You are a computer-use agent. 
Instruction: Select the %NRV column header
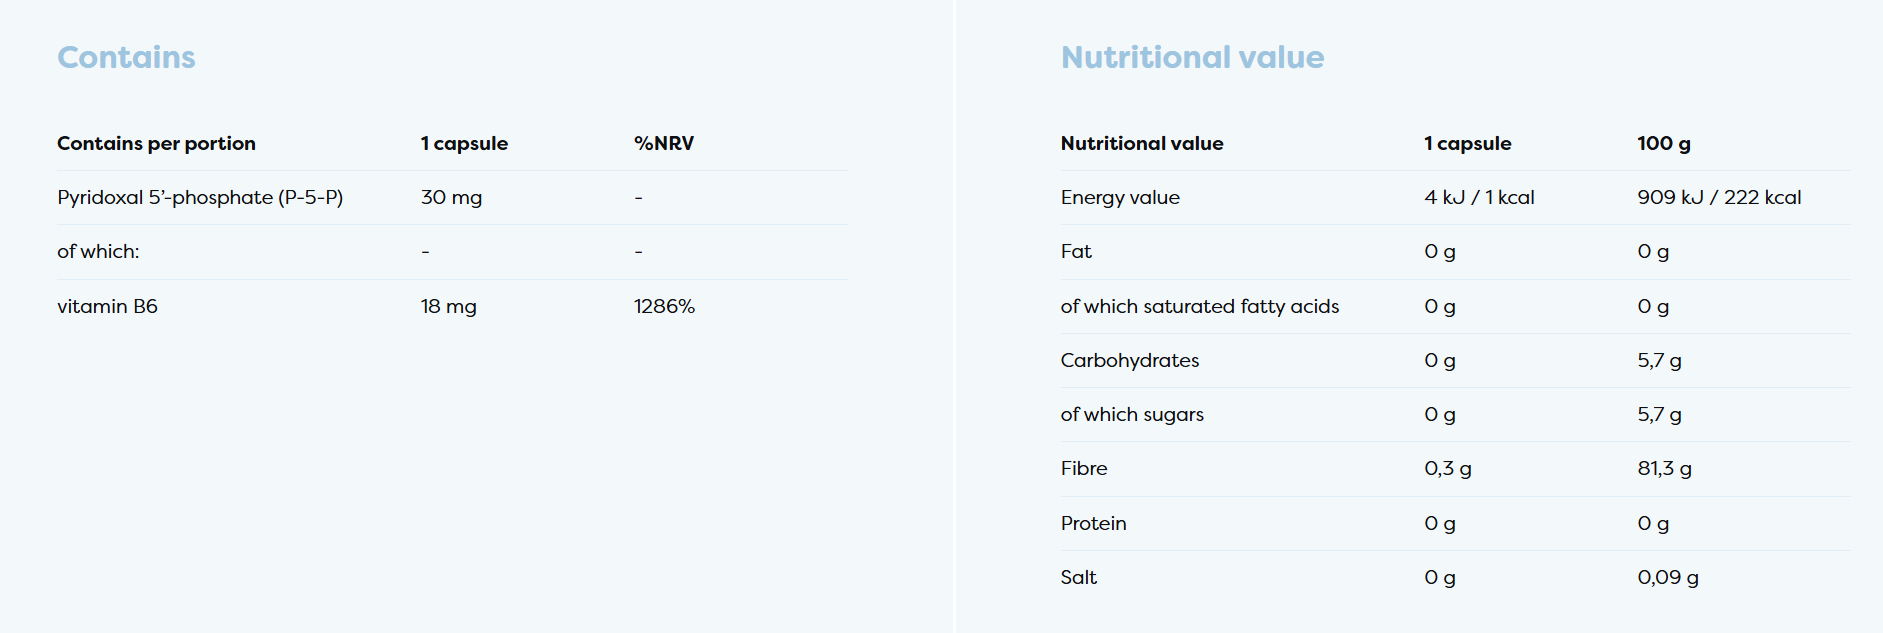tap(663, 144)
